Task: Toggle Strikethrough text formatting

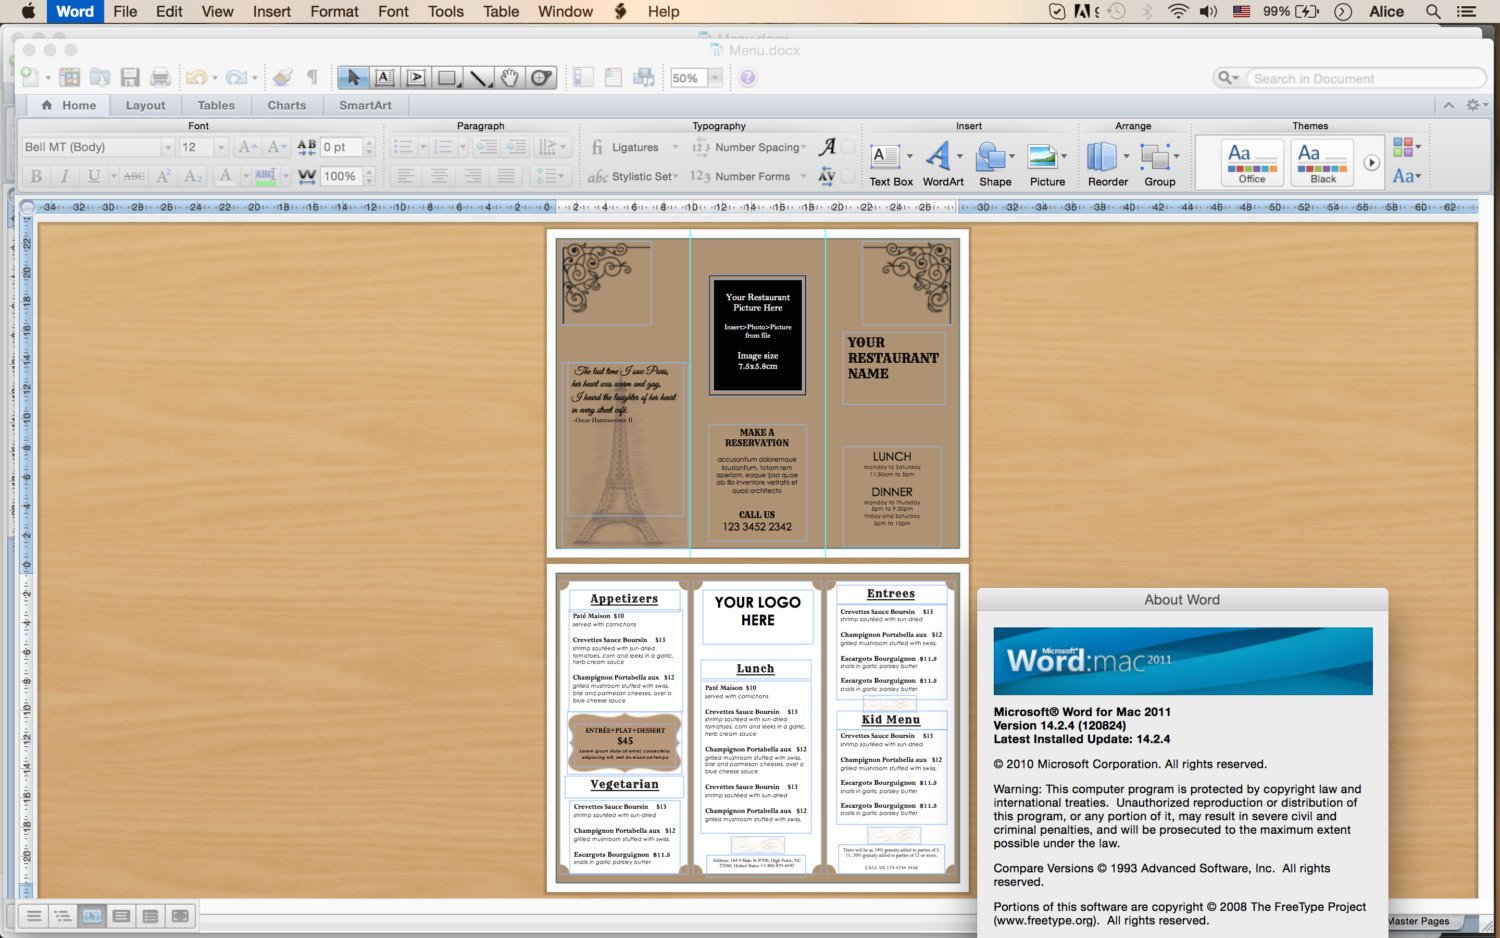Action: coord(135,176)
